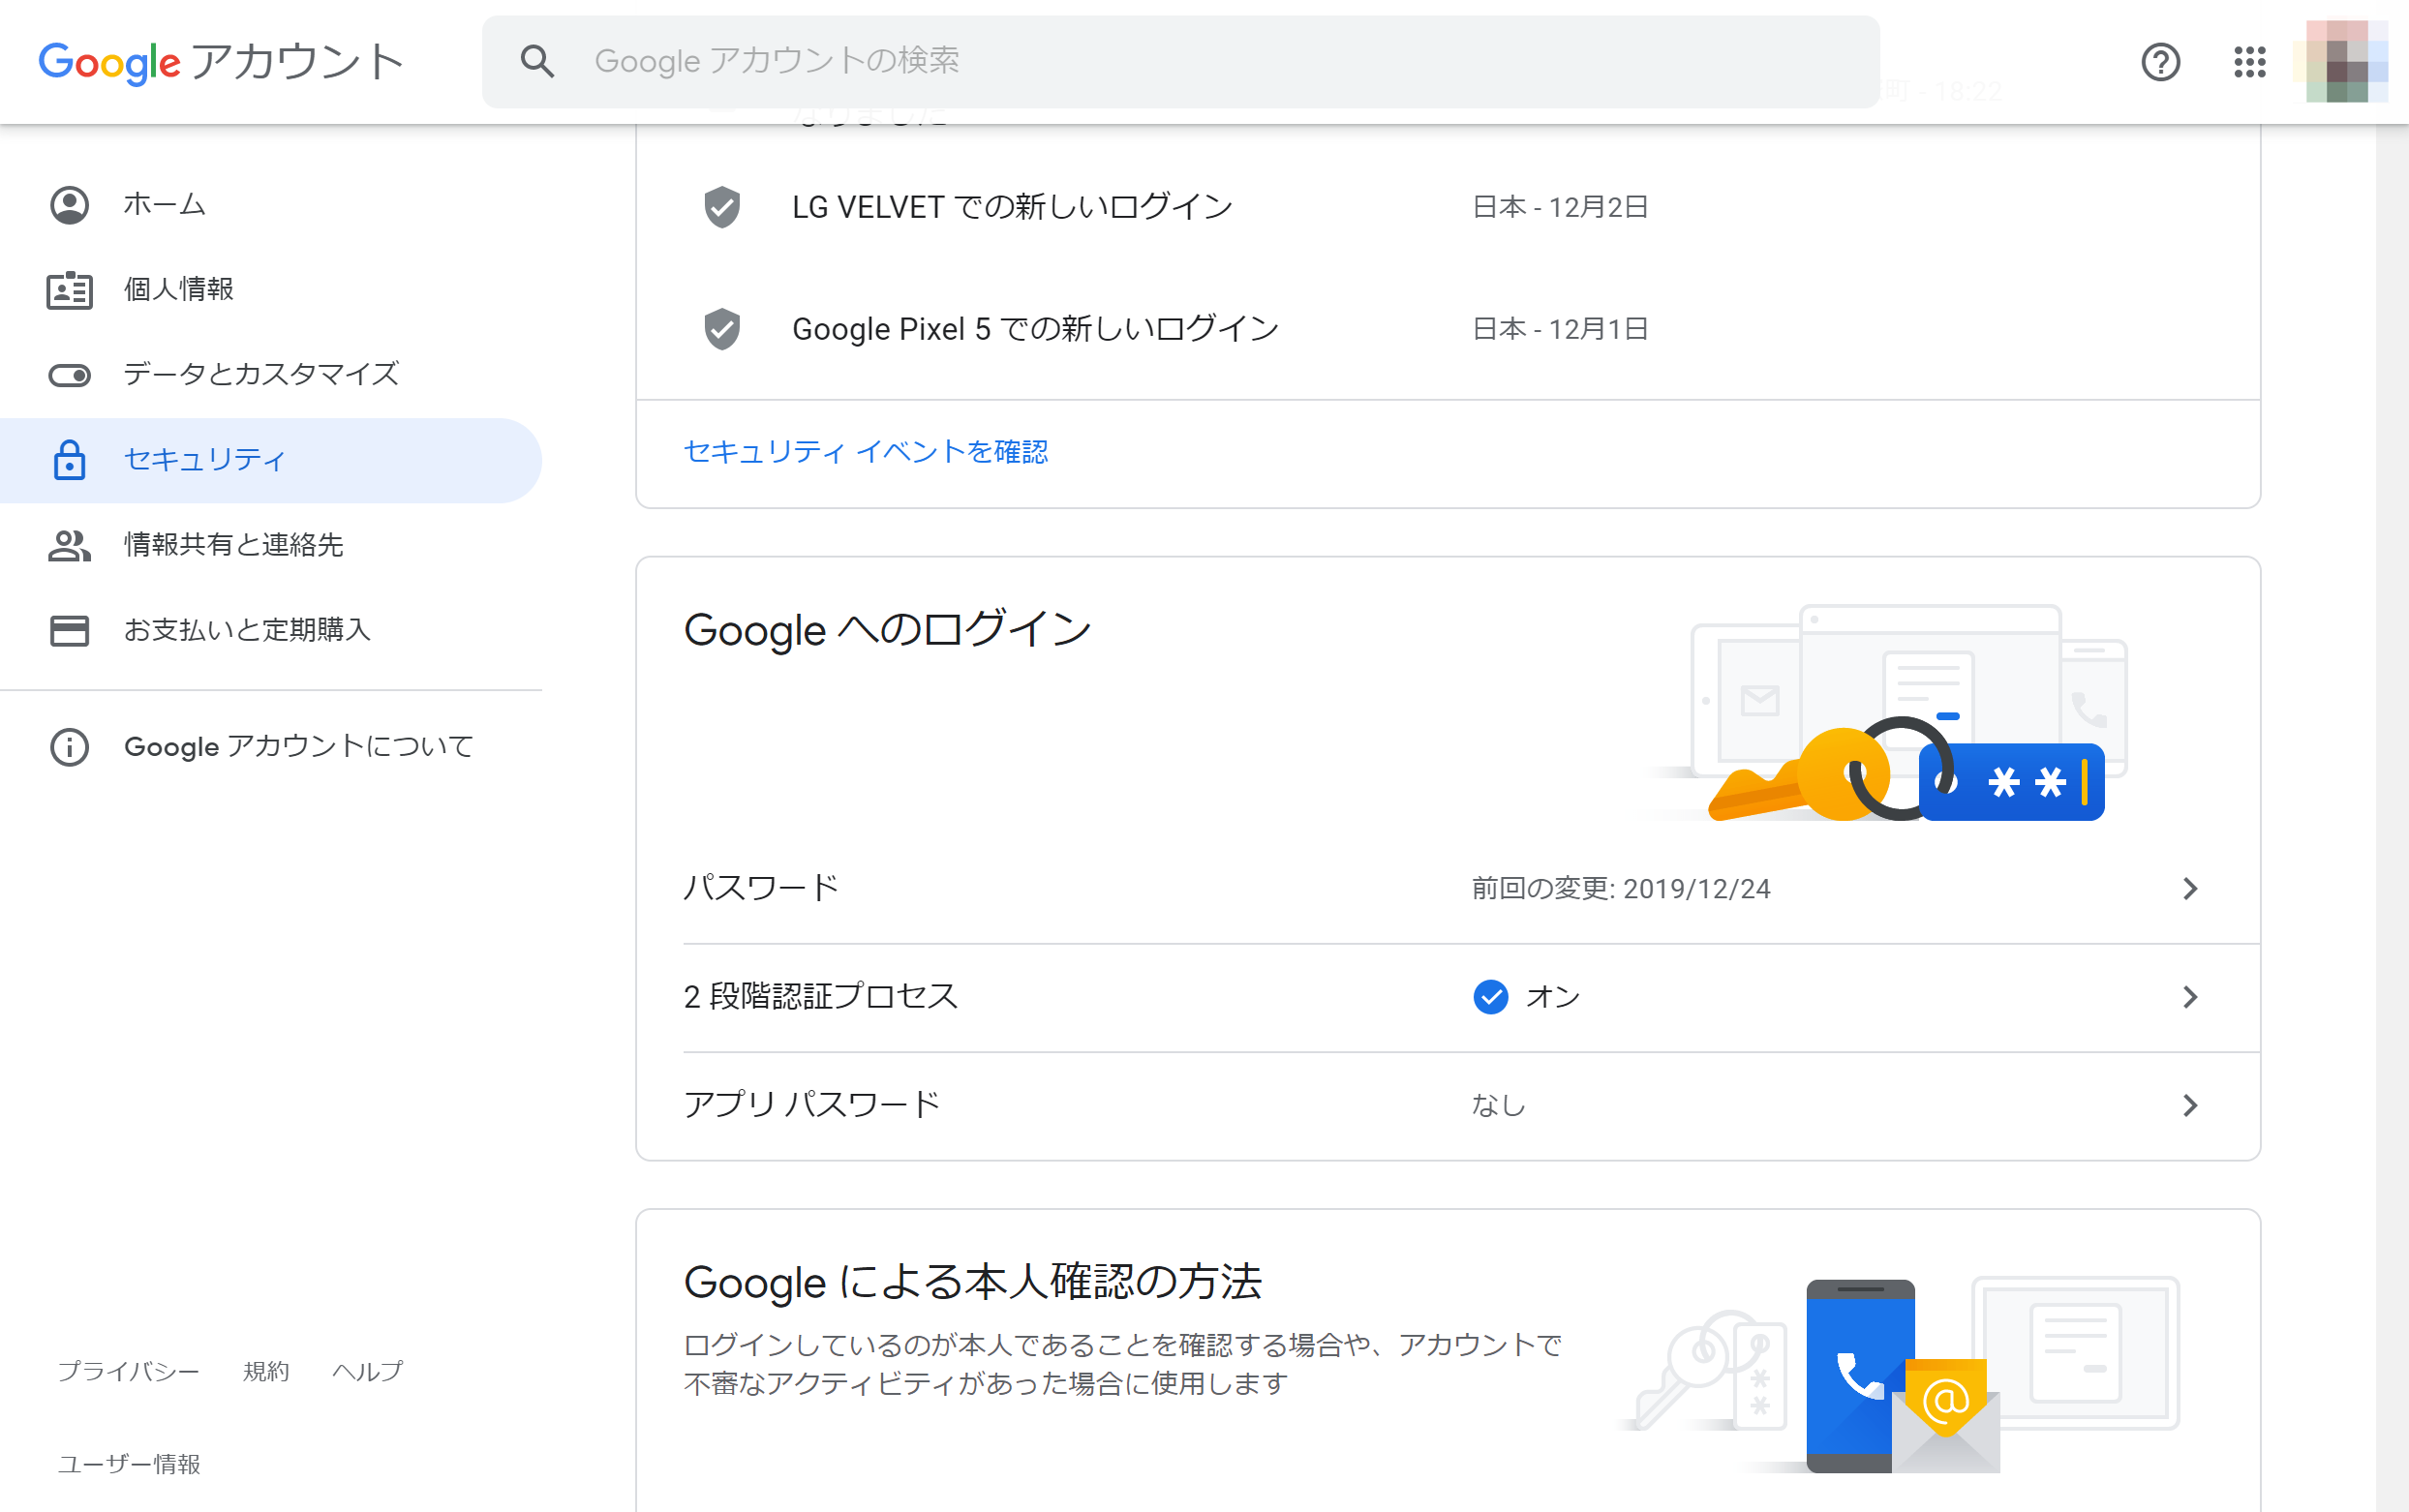
Task: Open 2段階認証プロセス via its chevron
Action: 2192,997
